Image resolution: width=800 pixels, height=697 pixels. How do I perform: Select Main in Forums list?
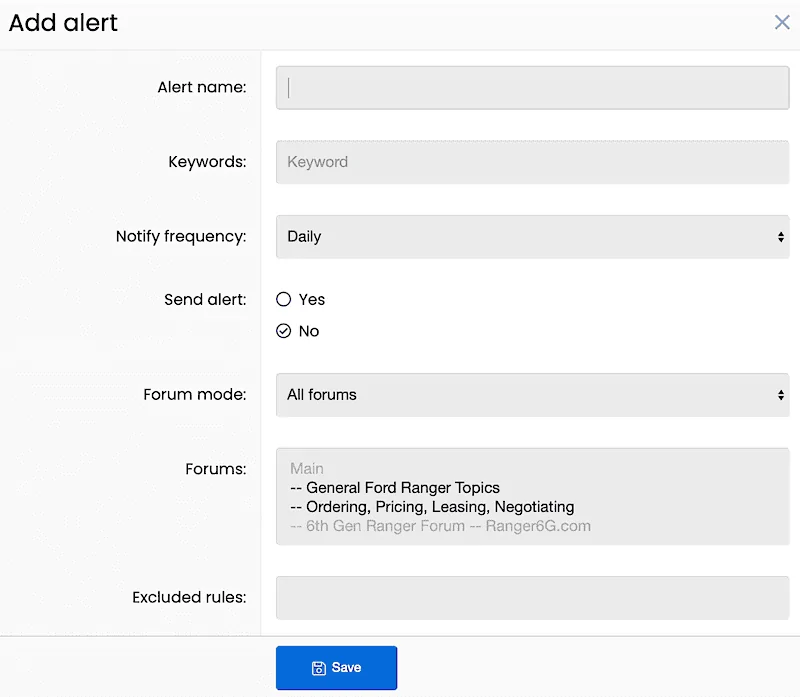point(307,468)
